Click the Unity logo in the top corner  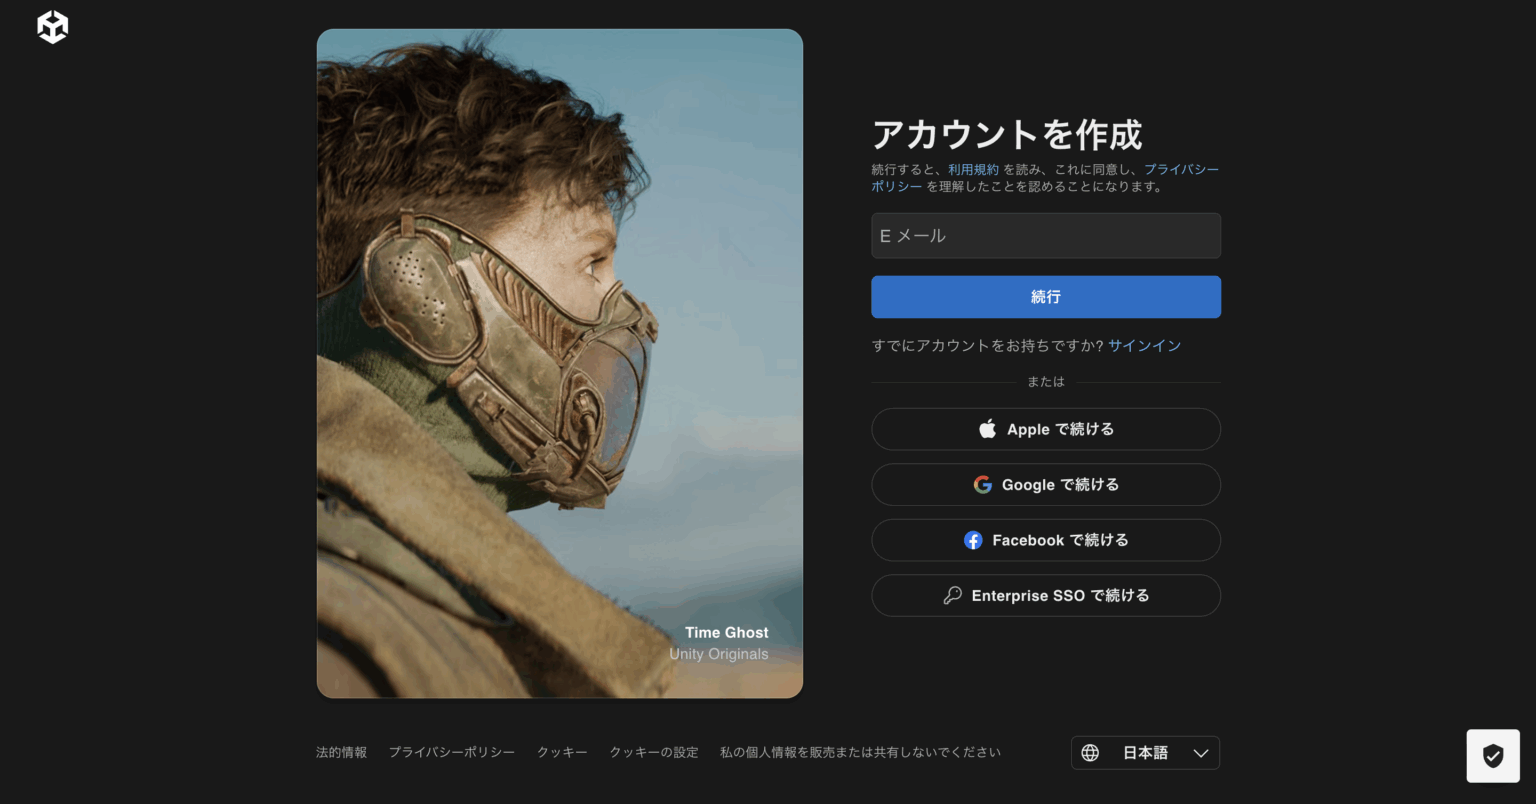coord(51,27)
